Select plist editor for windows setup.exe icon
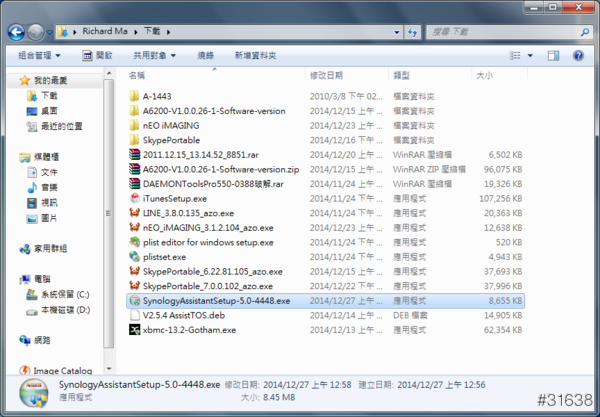600x417 pixels. pos(134,242)
